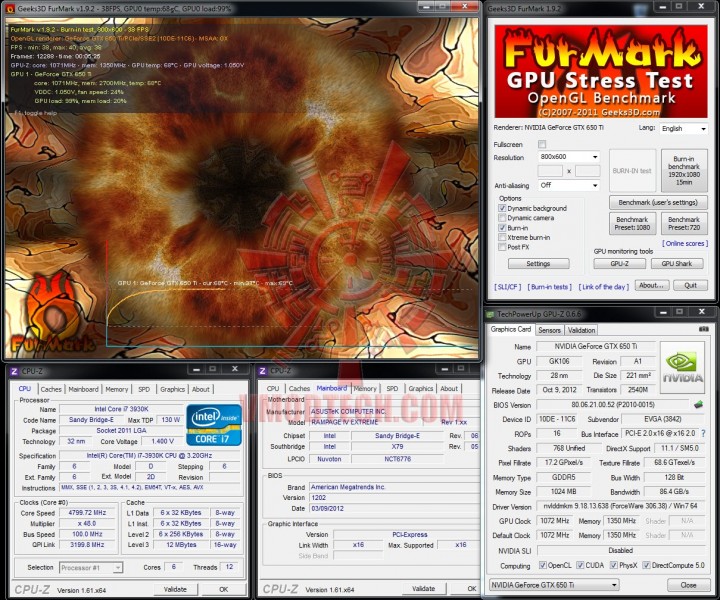
Task: Click the disabled BURN-IN test button
Action: tap(632, 170)
